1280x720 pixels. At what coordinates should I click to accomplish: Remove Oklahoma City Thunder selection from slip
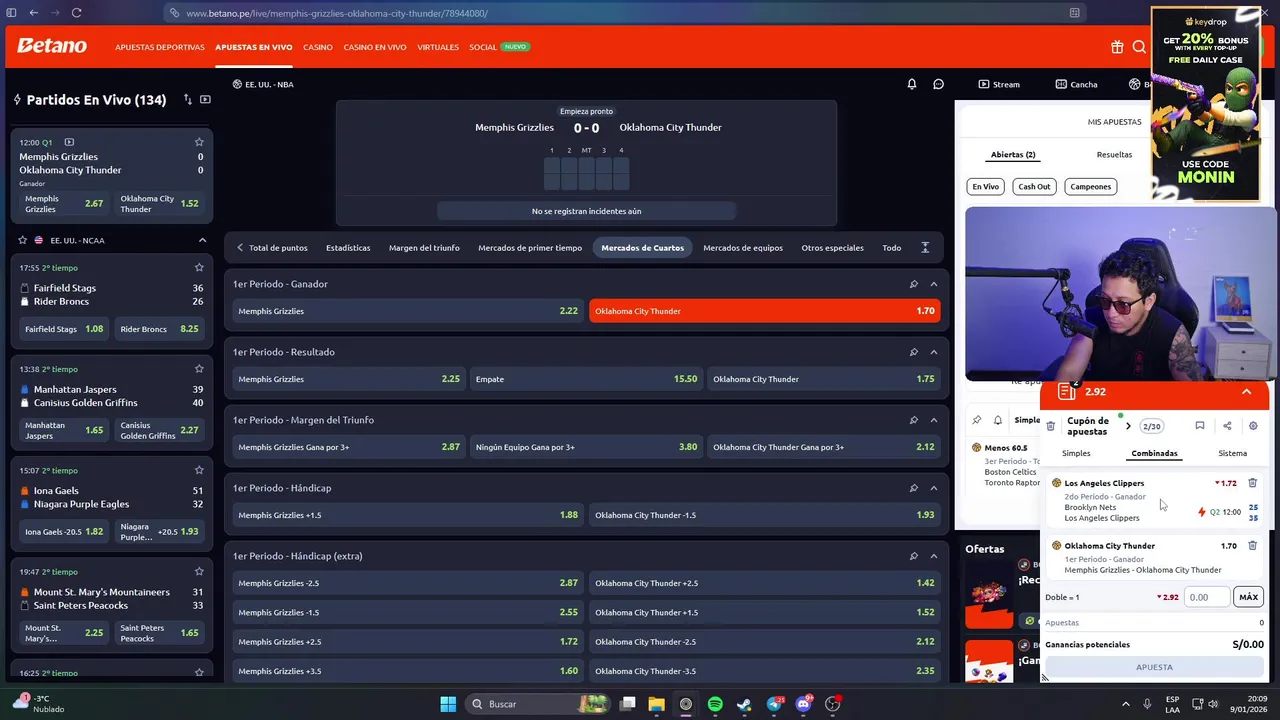click(x=1252, y=546)
